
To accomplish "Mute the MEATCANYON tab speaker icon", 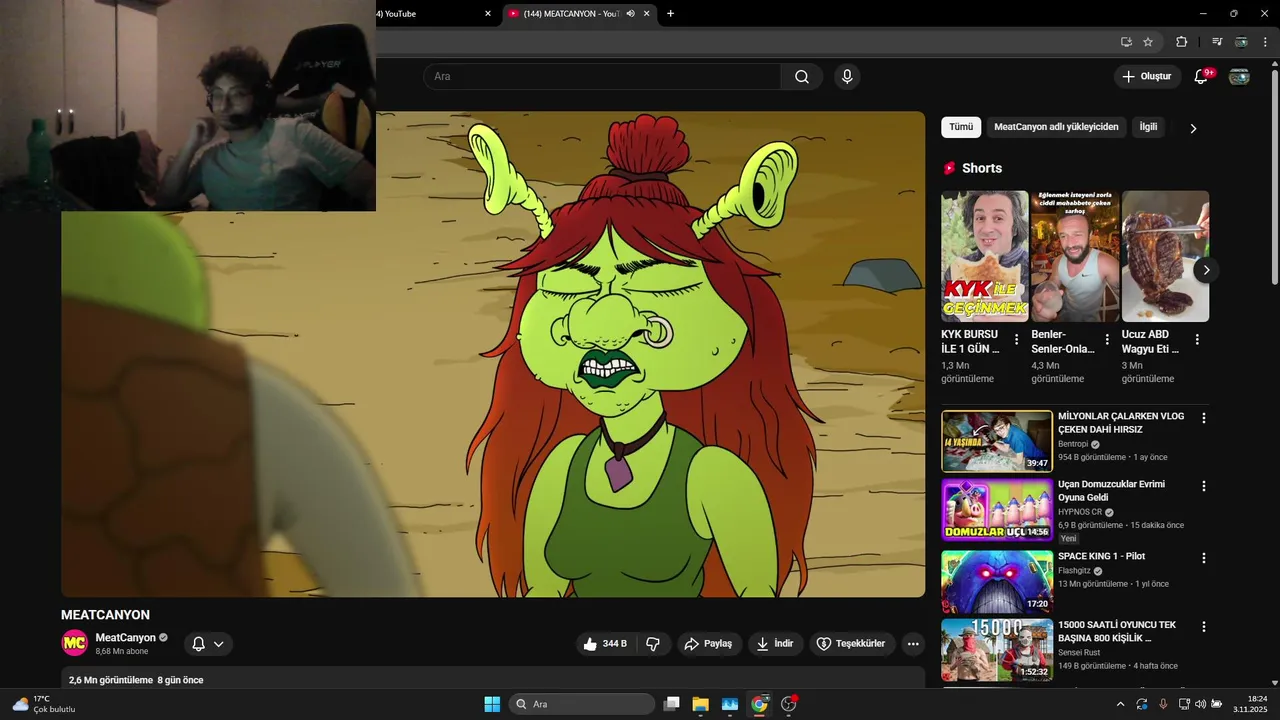I will click(631, 14).
